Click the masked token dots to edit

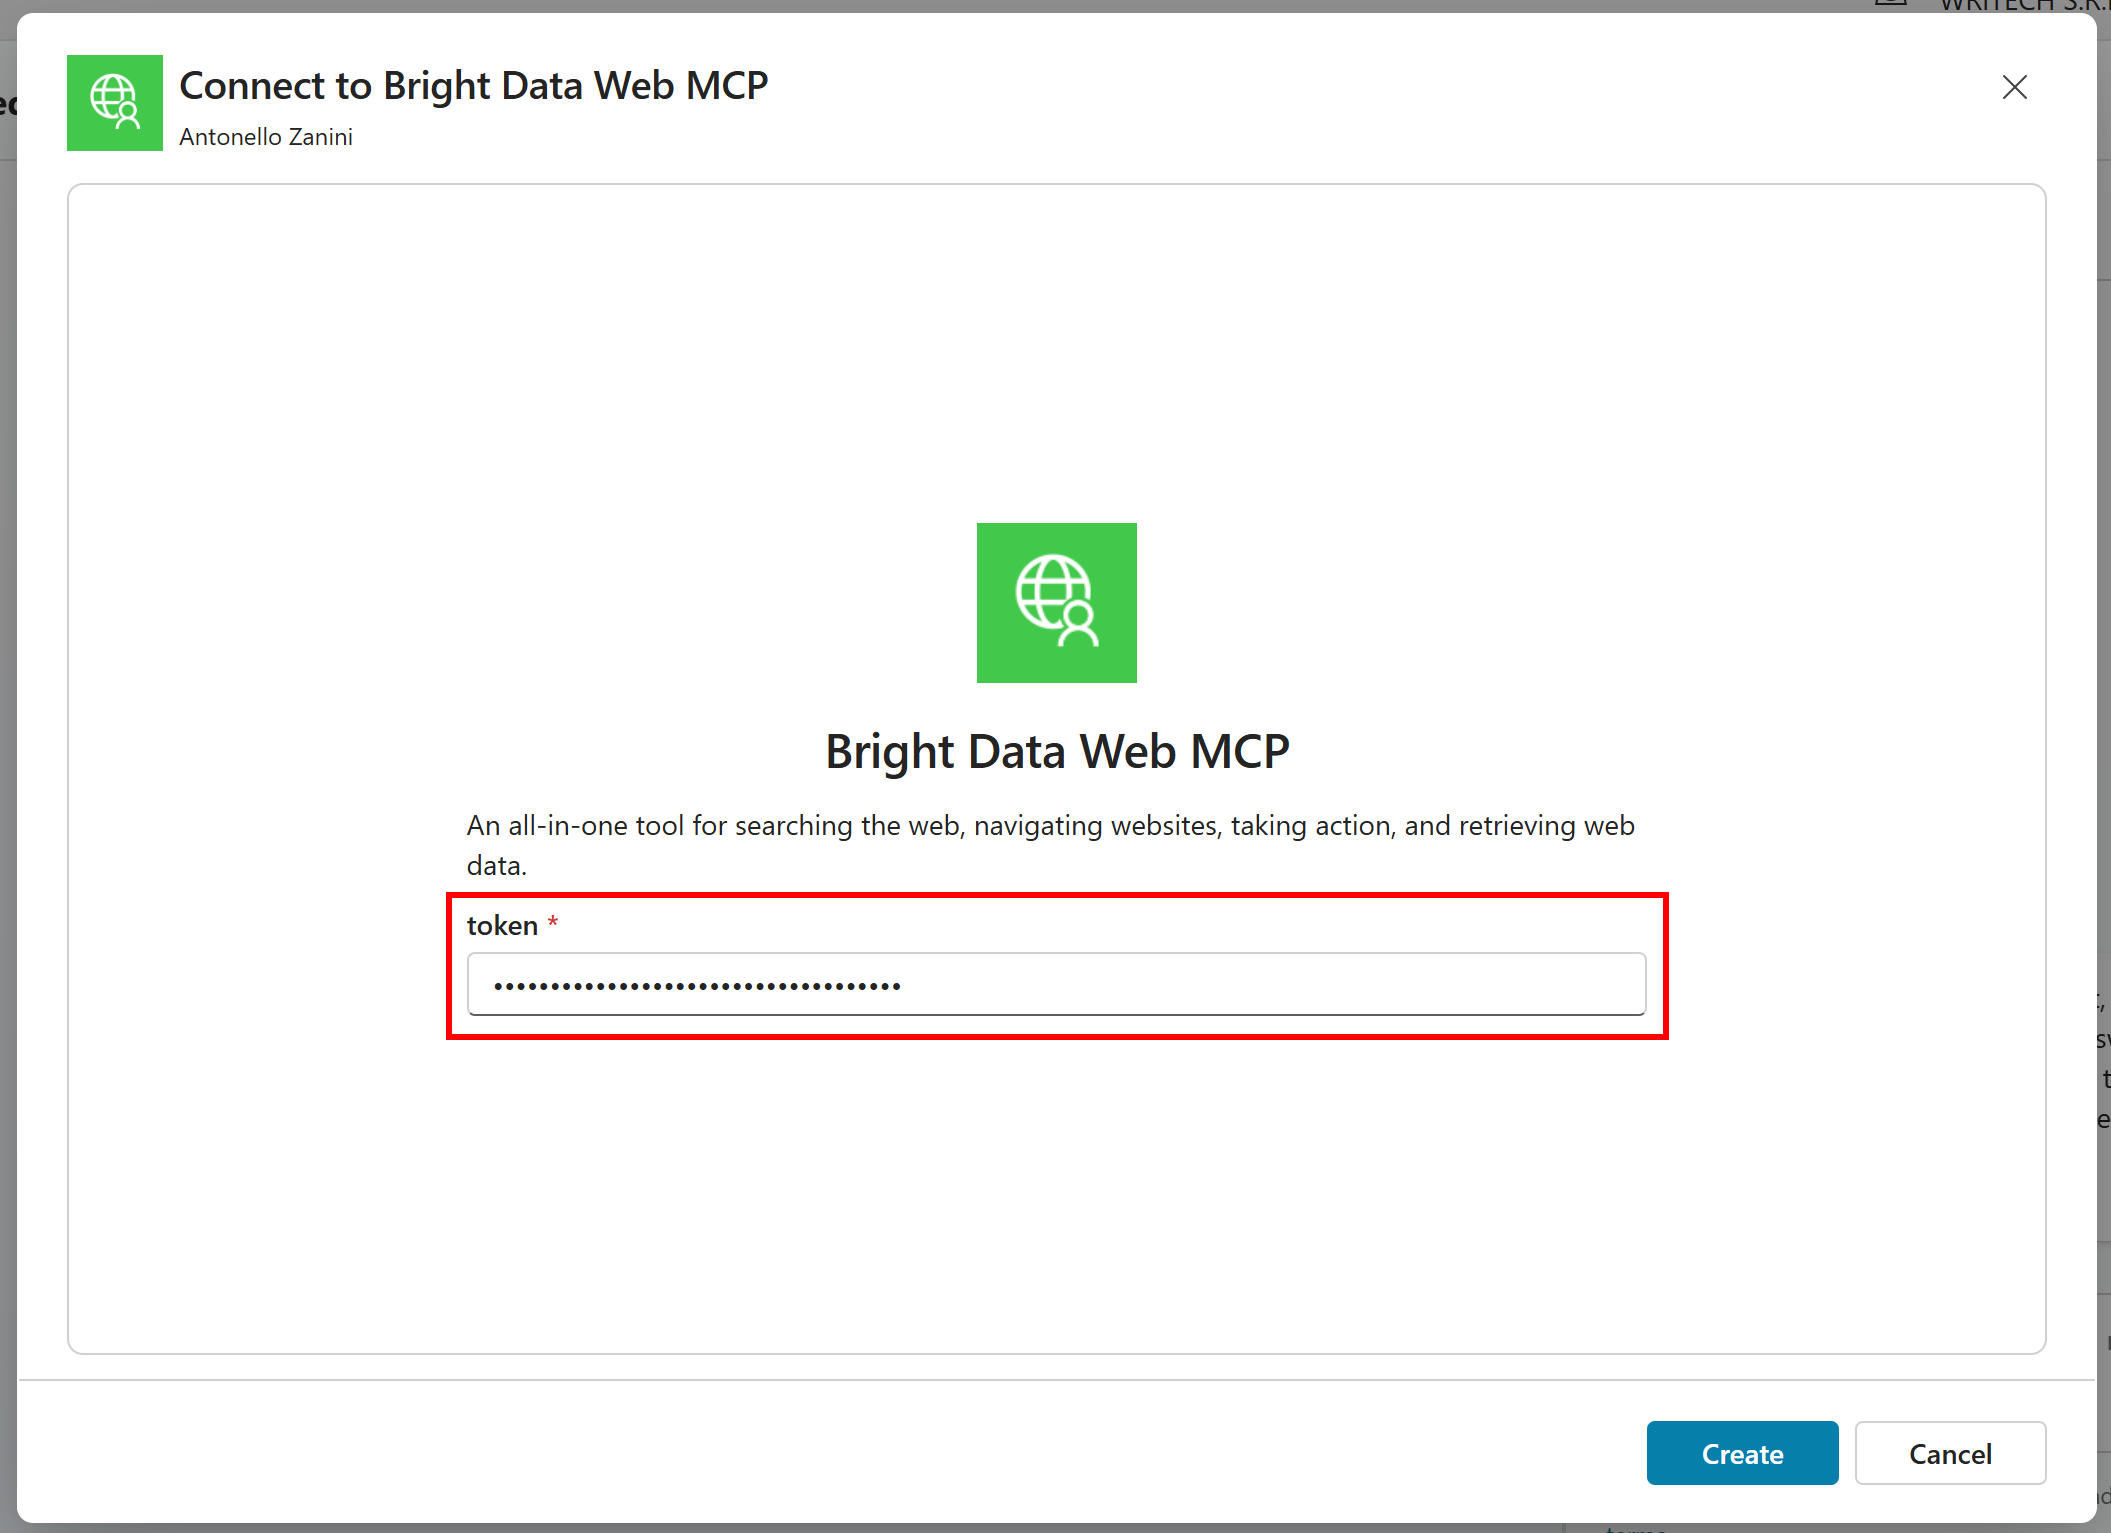[697, 984]
